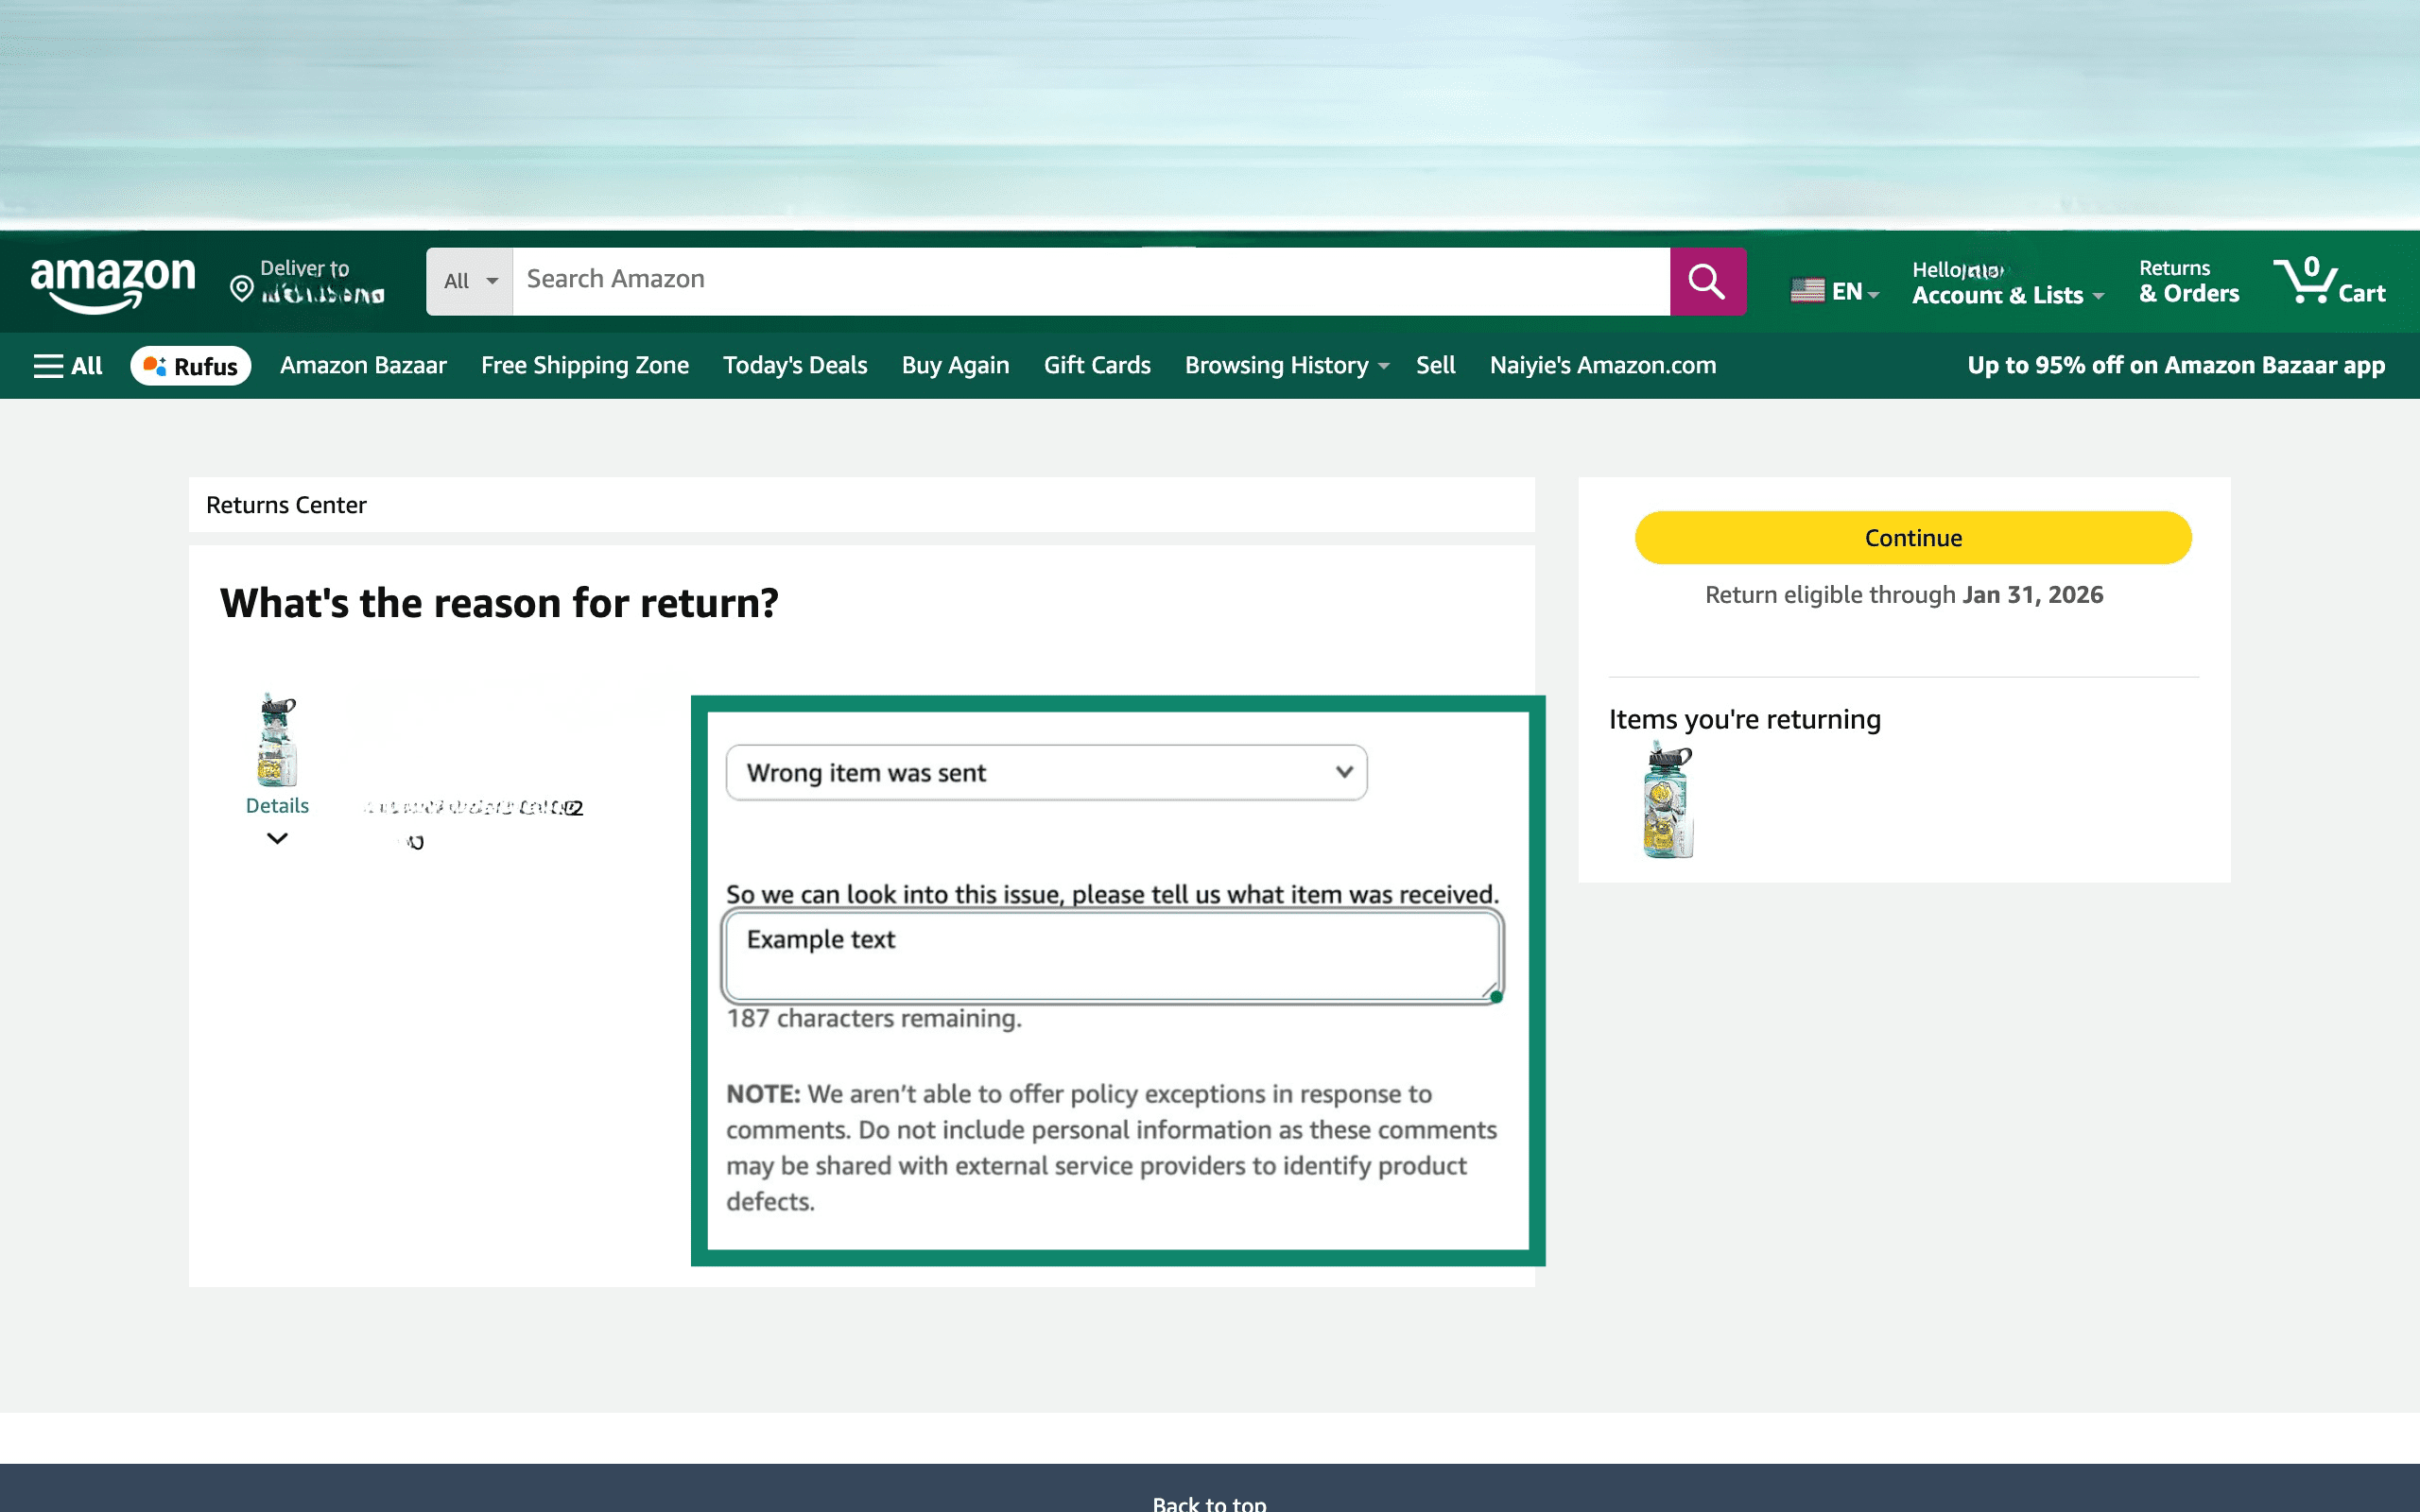Viewport: 2420px width, 1512px height.
Task: Click the search magnifier icon
Action: [1706, 281]
